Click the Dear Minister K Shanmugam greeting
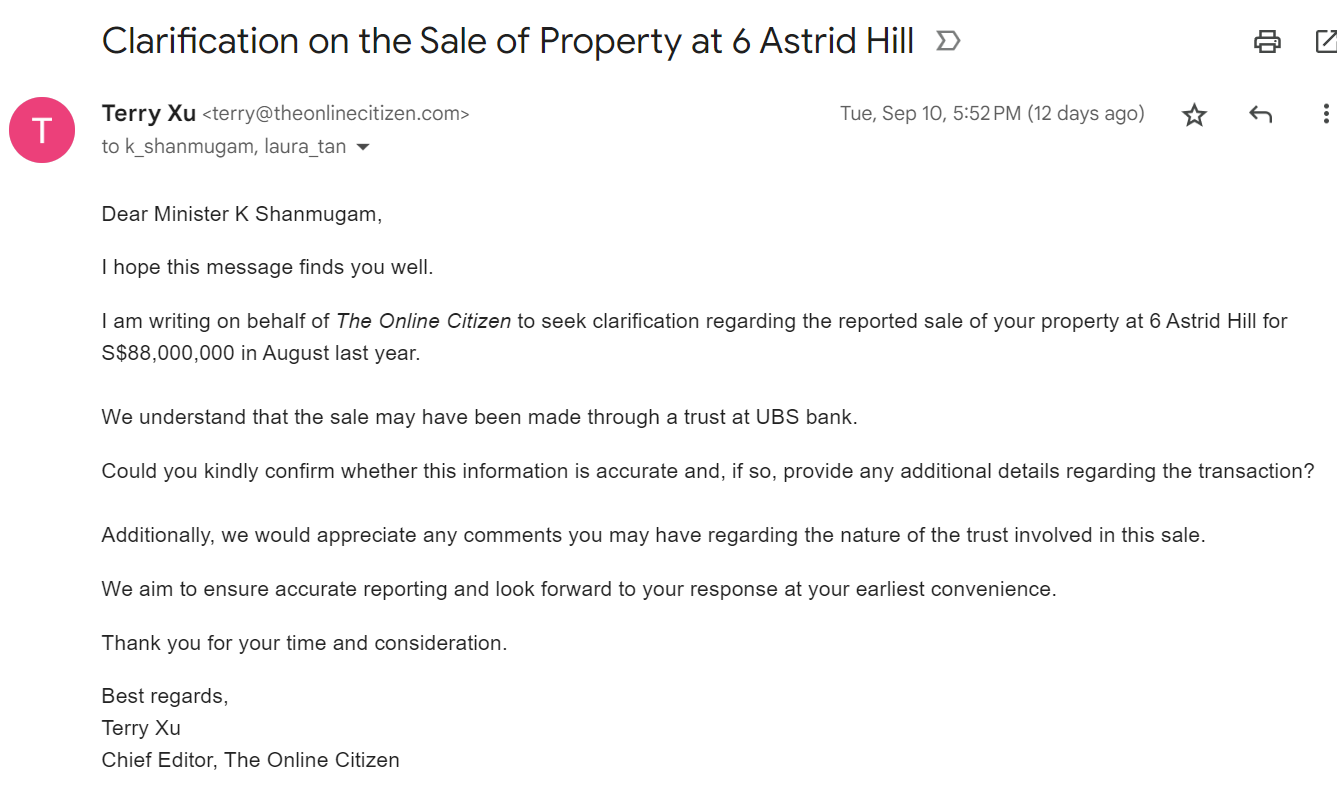 pyautogui.click(x=242, y=214)
